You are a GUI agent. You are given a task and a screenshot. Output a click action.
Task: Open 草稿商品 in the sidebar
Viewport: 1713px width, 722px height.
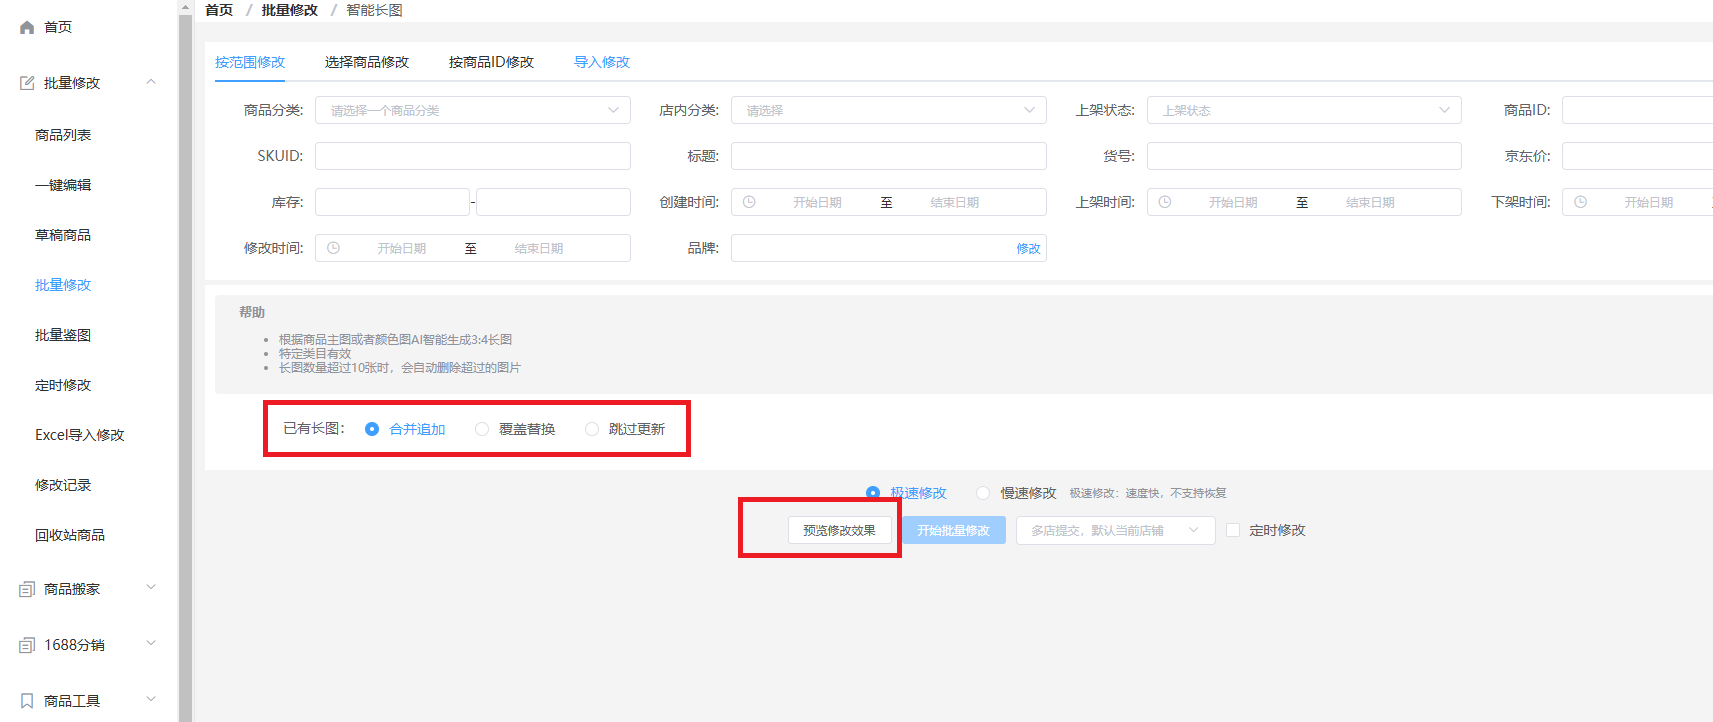click(x=63, y=235)
